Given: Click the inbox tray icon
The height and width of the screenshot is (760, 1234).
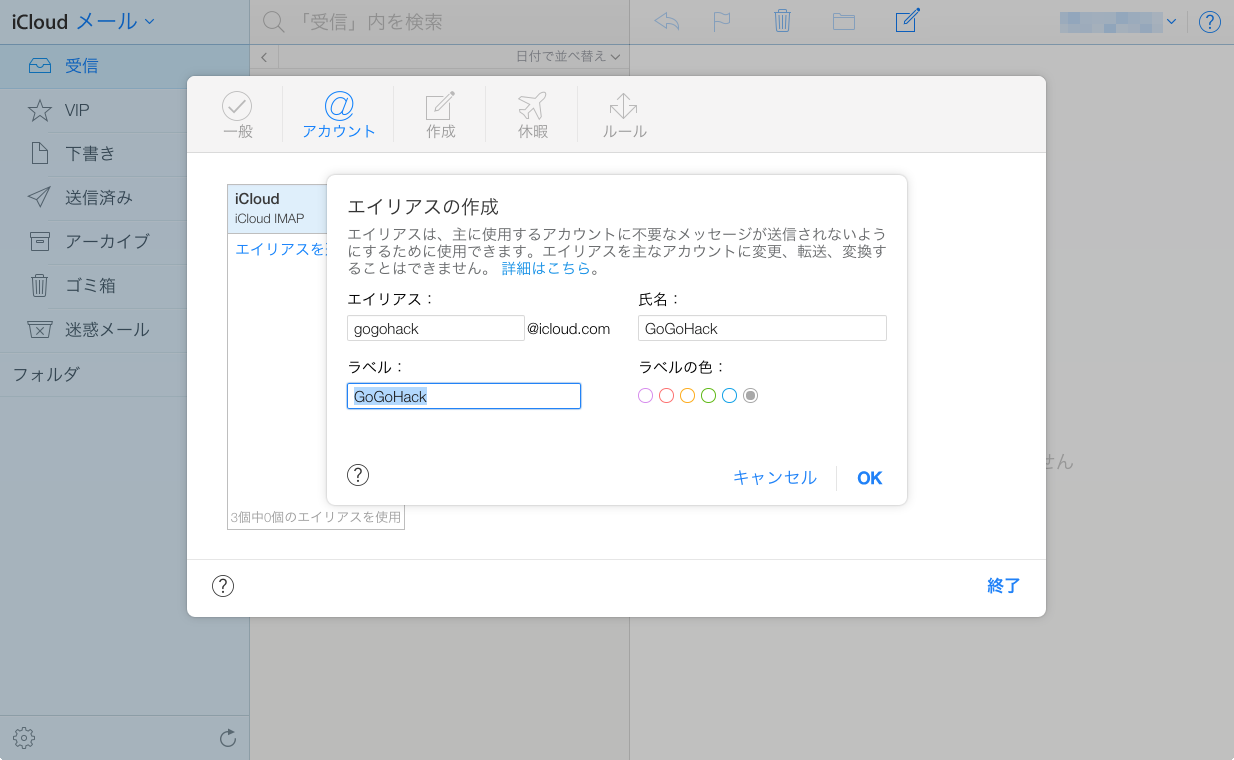Looking at the screenshot, I should [x=39, y=66].
